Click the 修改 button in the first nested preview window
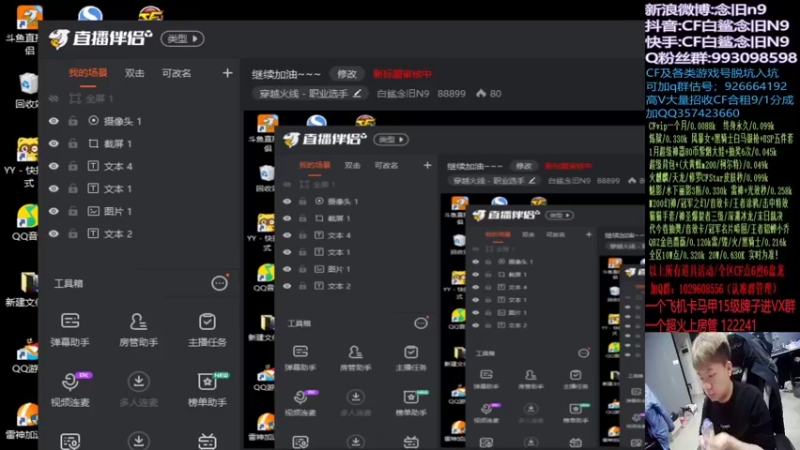 (x=523, y=166)
